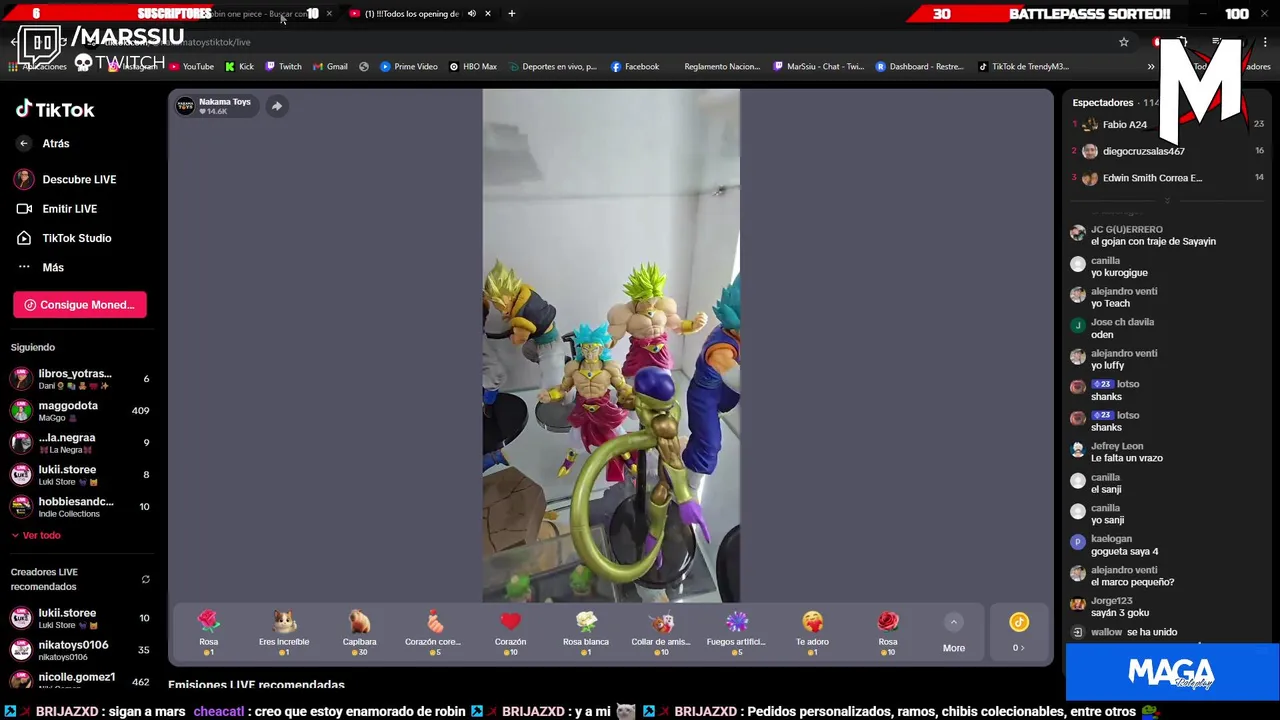
Task: Open lukii.storee under Siguiendo with 8 viewers
Action: pos(80,475)
